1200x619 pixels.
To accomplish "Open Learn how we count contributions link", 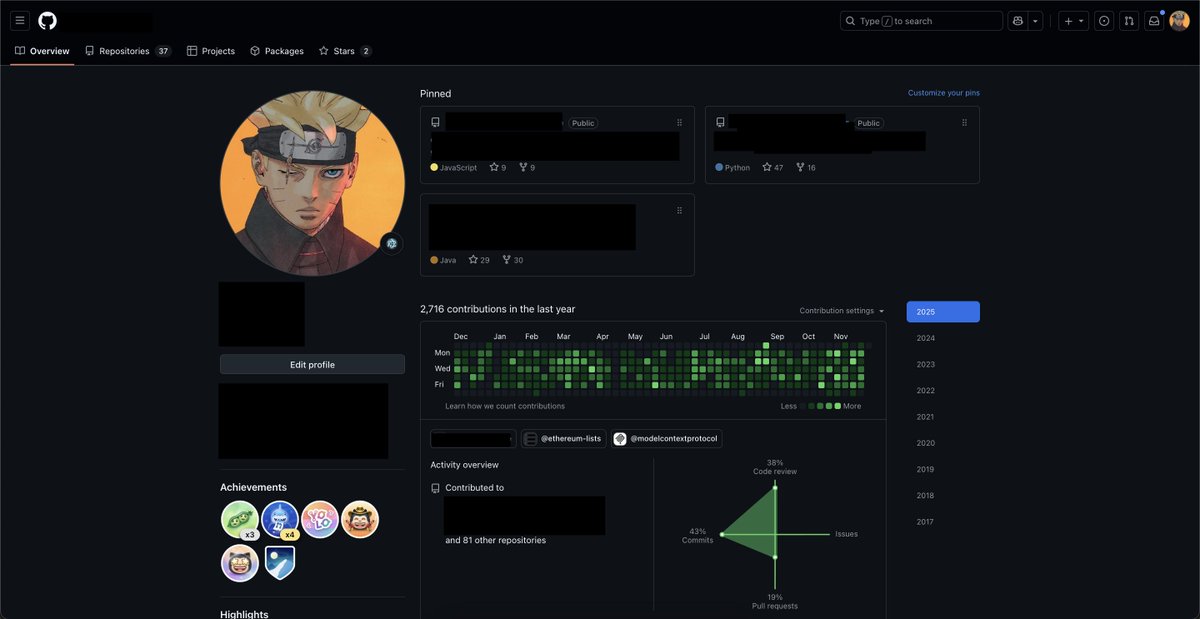I will click(505, 406).
